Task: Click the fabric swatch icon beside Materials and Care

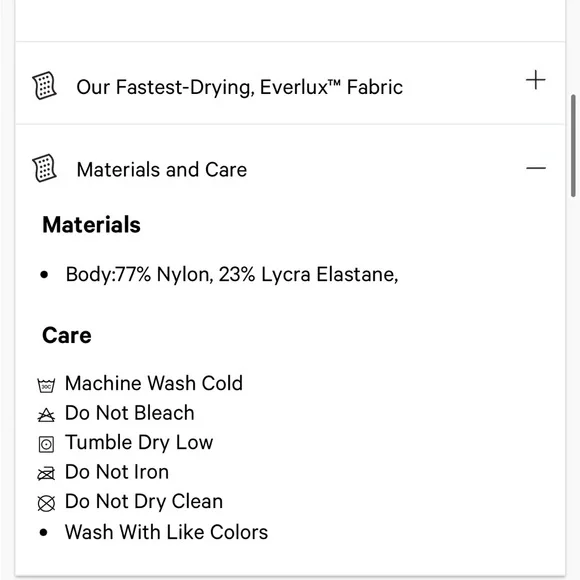Action: pos(44,168)
